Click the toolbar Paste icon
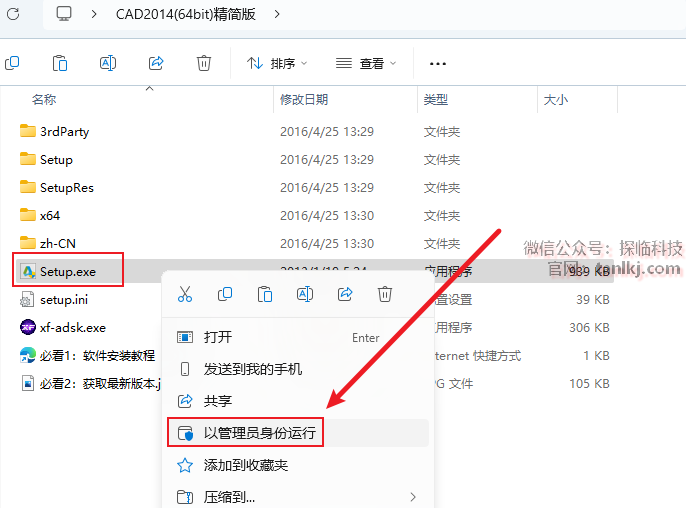This screenshot has width=686, height=508. pos(60,63)
